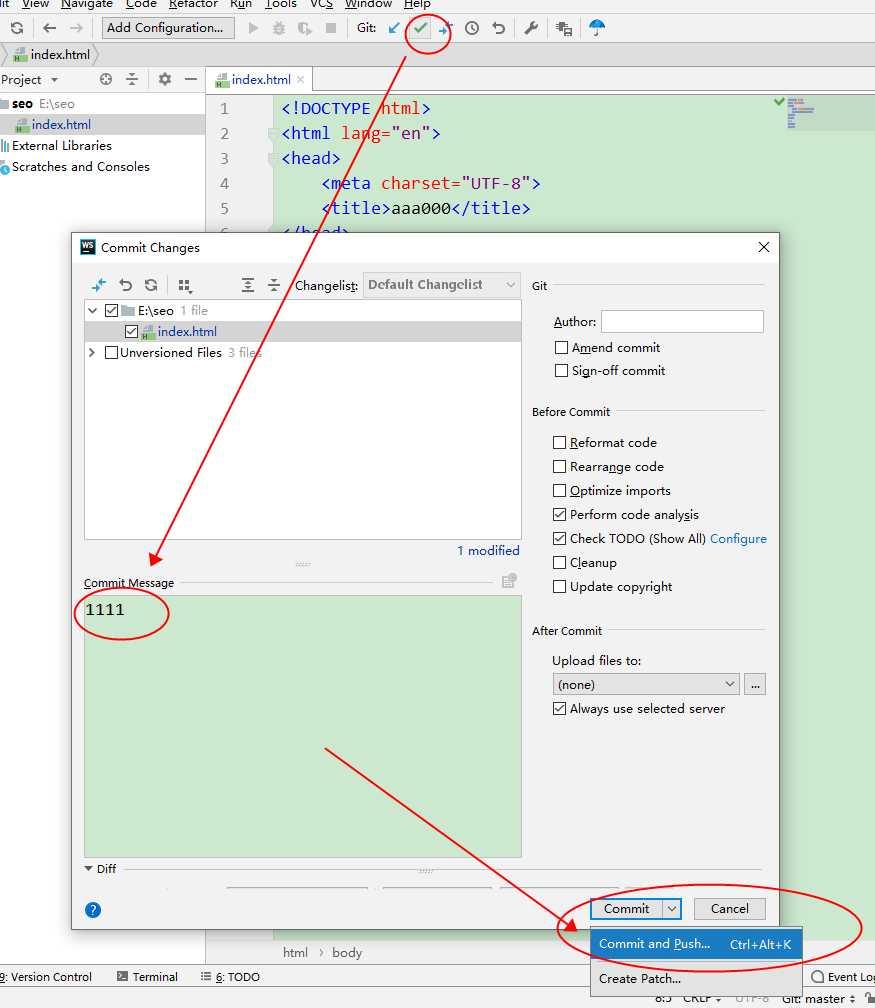The height and width of the screenshot is (1008, 875).
Task: Open Upload files to dropdown
Action: pyautogui.click(x=645, y=685)
